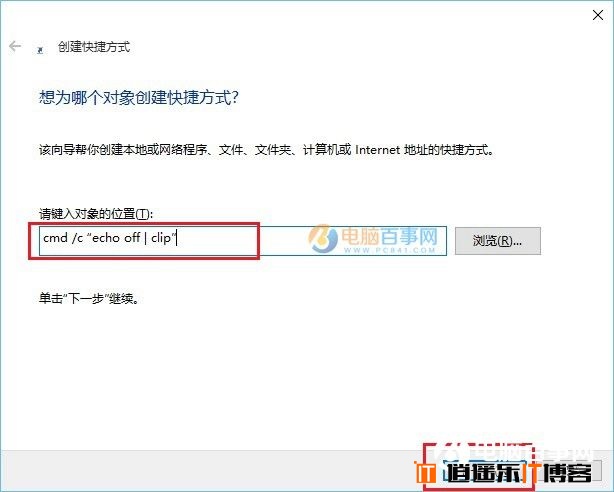Close the 创建快捷方式 dialog with X
Viewport: 614px width, 492px height.
click(x=598, y=15)
